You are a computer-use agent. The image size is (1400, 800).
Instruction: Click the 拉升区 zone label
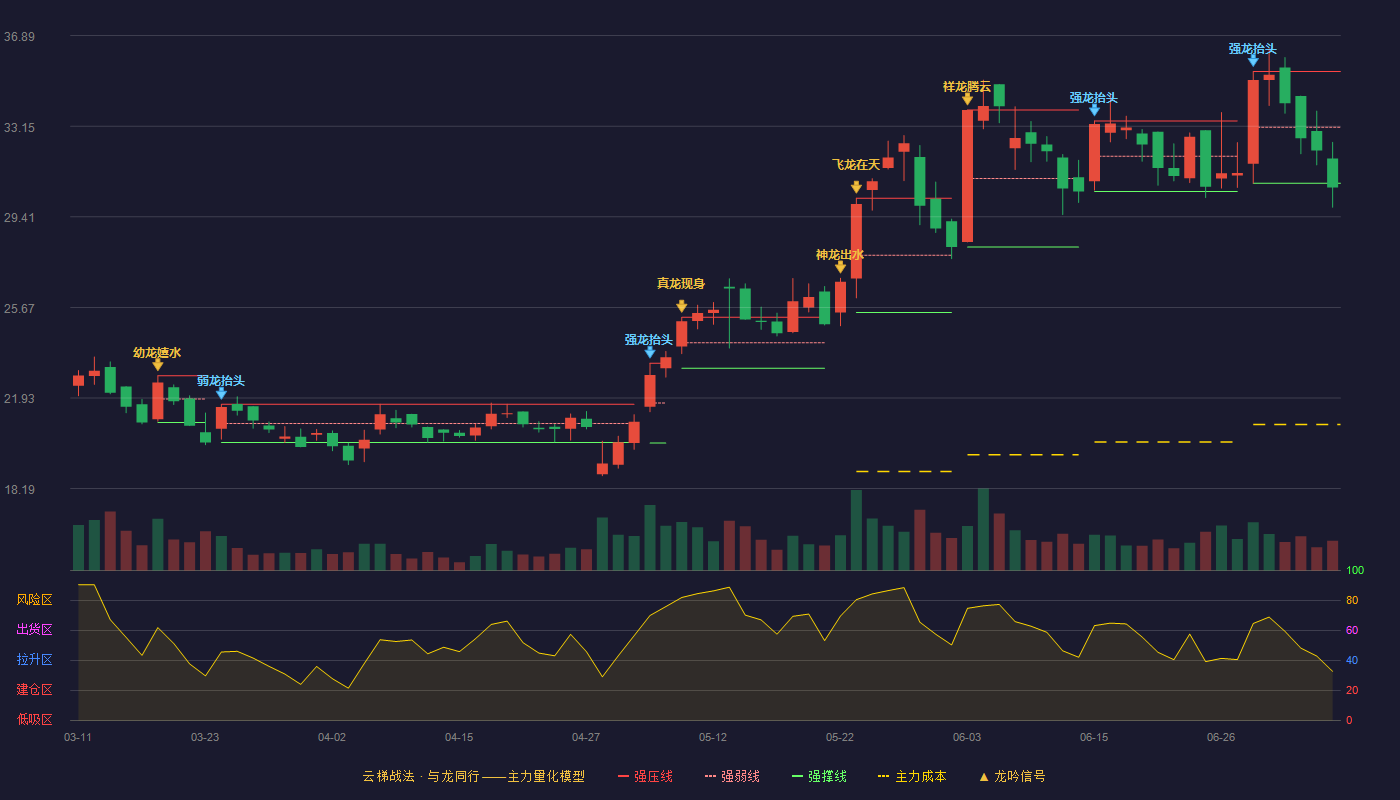click(x=34, y=660)
